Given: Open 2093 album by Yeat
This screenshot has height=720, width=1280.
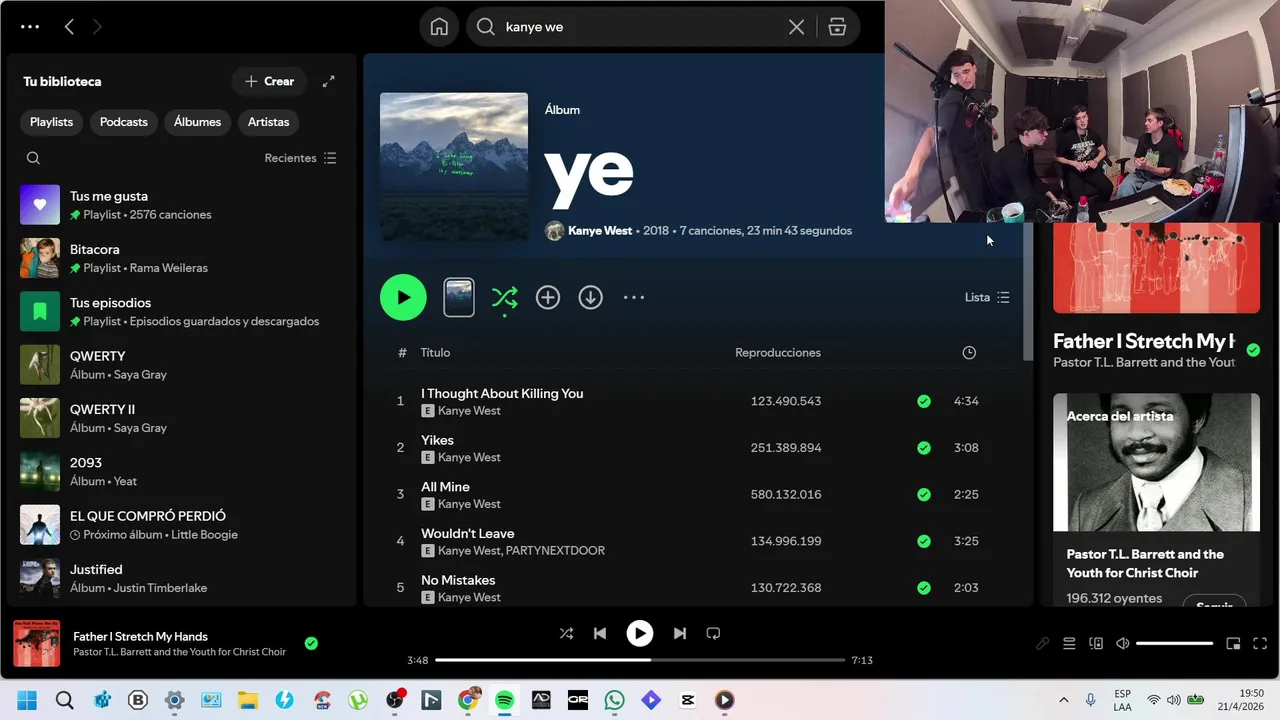Looking at the screenshot, I should click(x=182, y=471).
